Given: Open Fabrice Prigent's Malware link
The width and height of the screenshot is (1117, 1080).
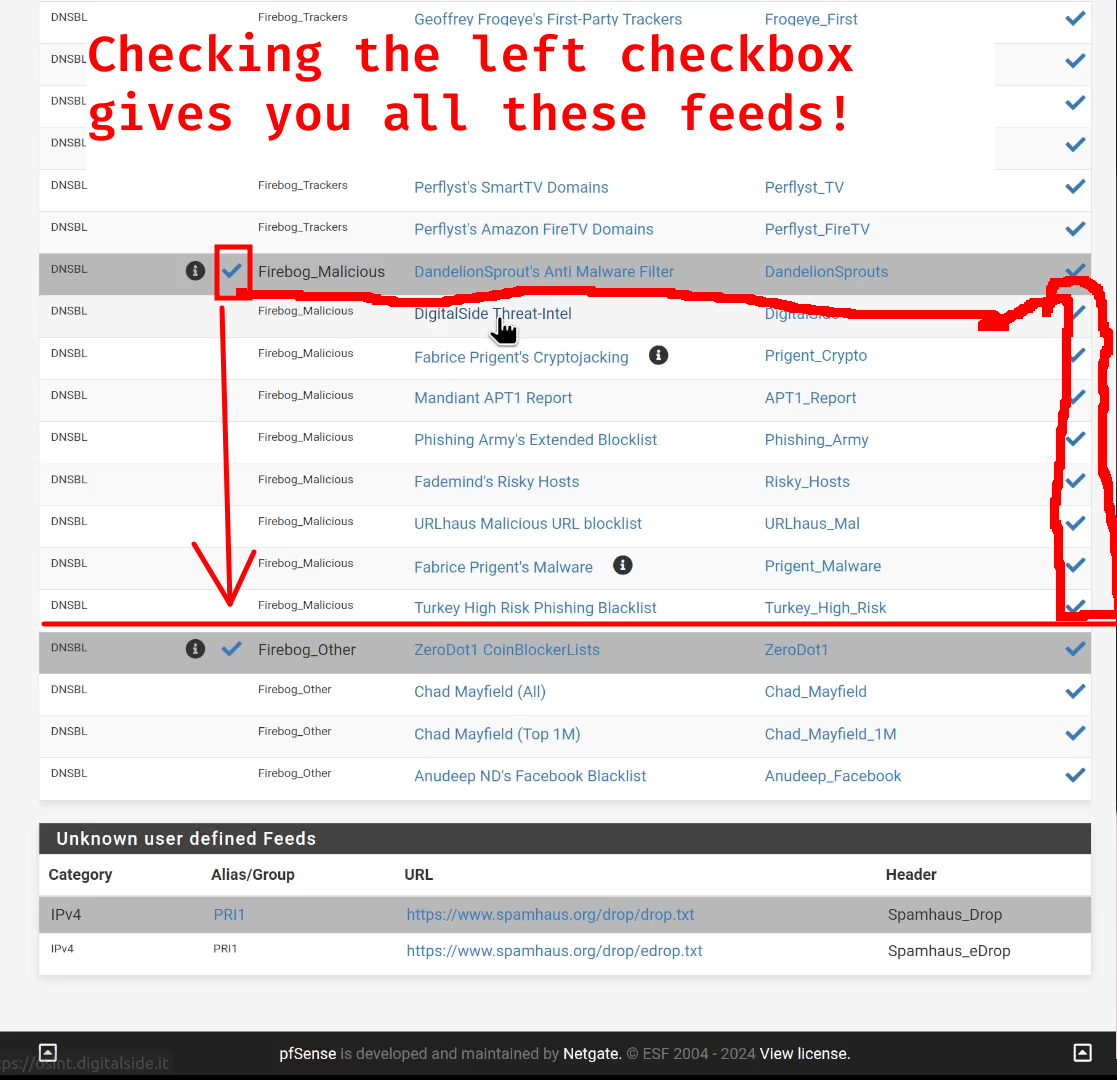Looking at the screenshot, I should [503, 567].
